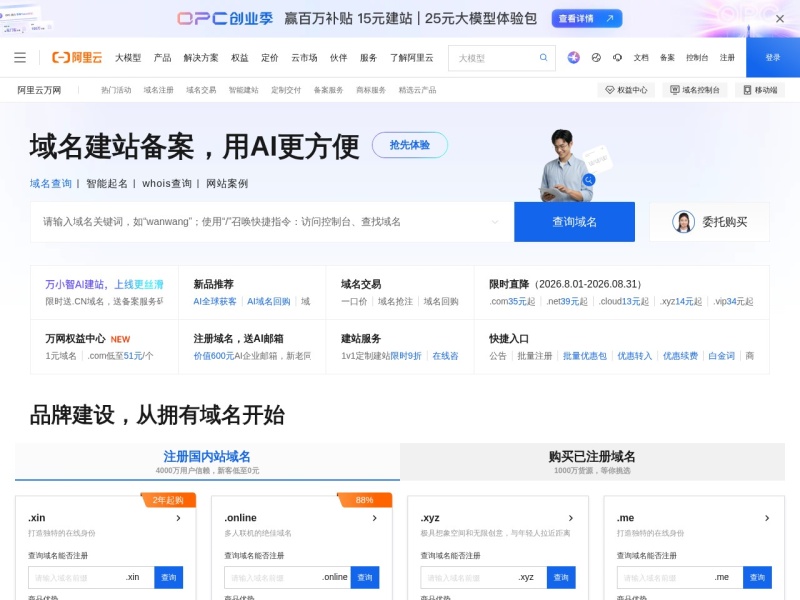The width and height of the screenshot is (800, 600).
Task: Open 商标服务 in the 万网 sub-navigation
Action: click(x=371, y=90)
